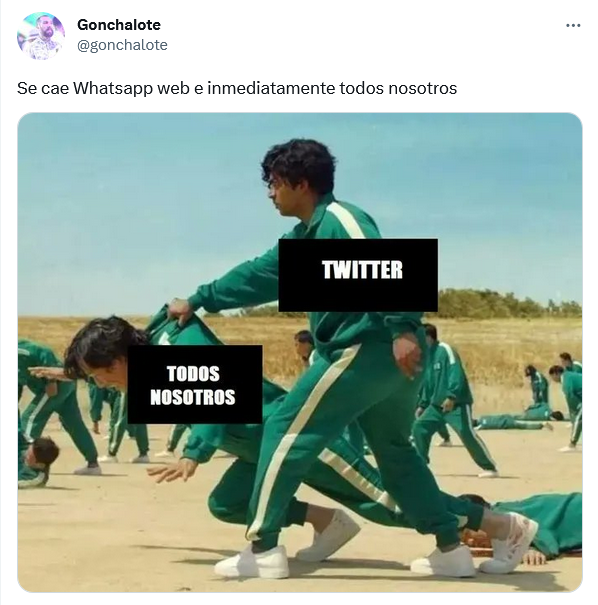Click the bent-over man's dark hair

click(x=102, y=341)
